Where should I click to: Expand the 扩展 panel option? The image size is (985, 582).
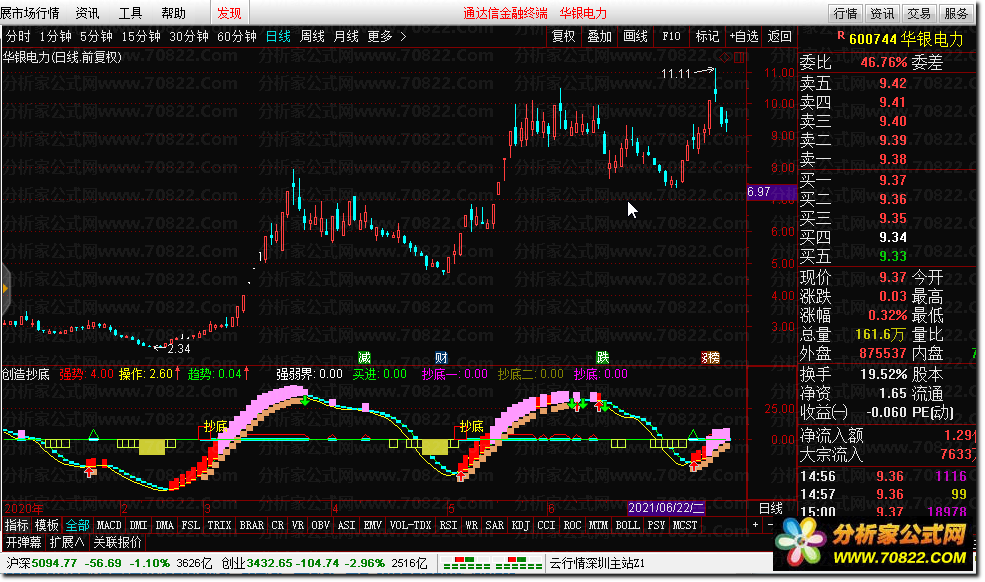pyautogui.click(x=67, y=542)
